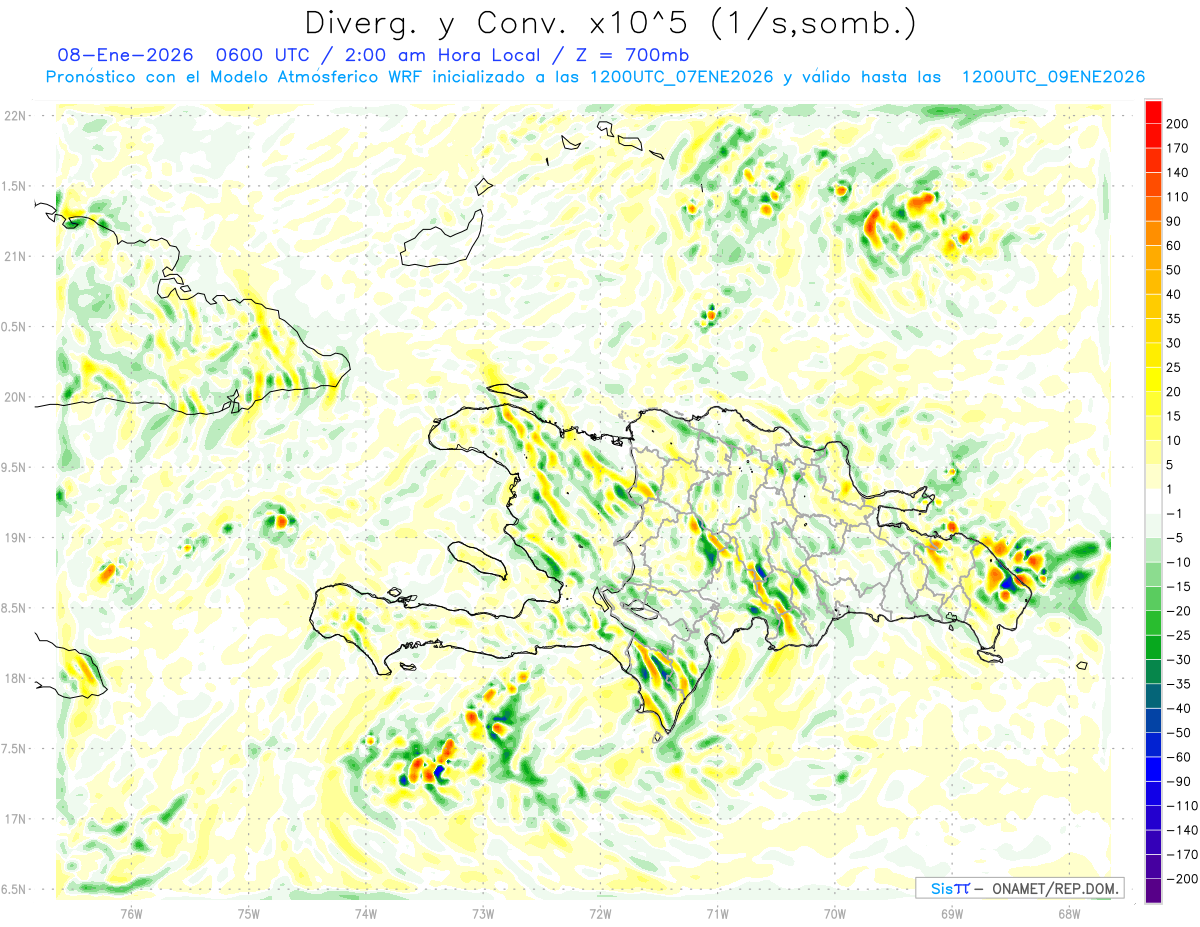
Task: Click the positive '25' scale value
Action: pos(1175,367)
